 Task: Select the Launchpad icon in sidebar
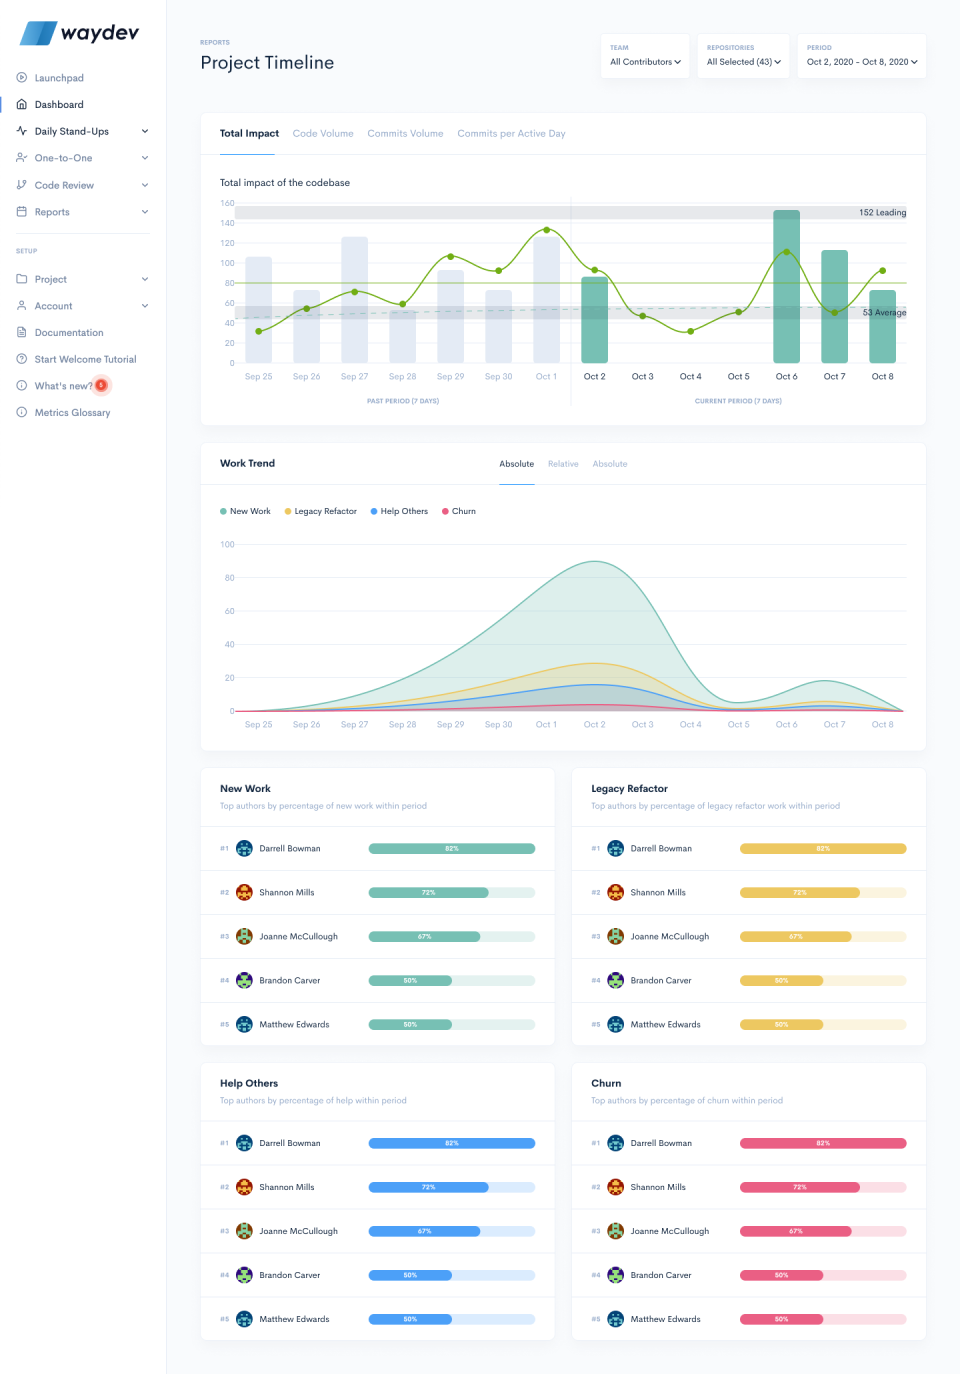21,77
